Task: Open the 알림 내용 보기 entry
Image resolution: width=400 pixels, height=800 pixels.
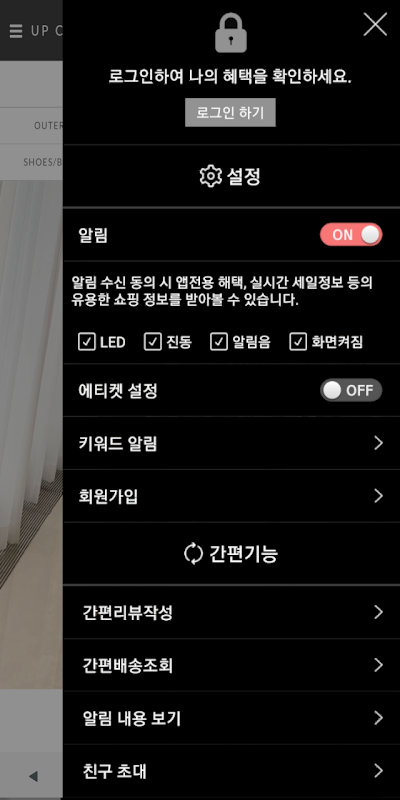Action: pos(232,718)
